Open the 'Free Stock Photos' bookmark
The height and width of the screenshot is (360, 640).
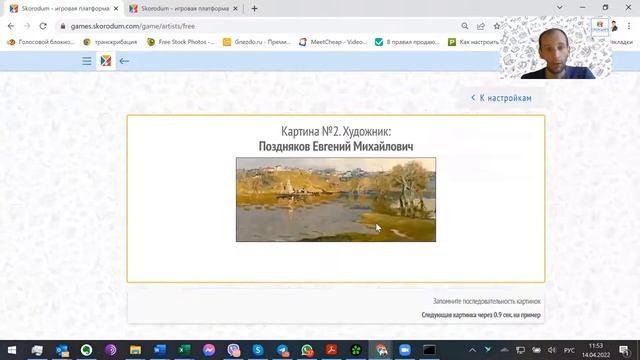tap(181, 42)
